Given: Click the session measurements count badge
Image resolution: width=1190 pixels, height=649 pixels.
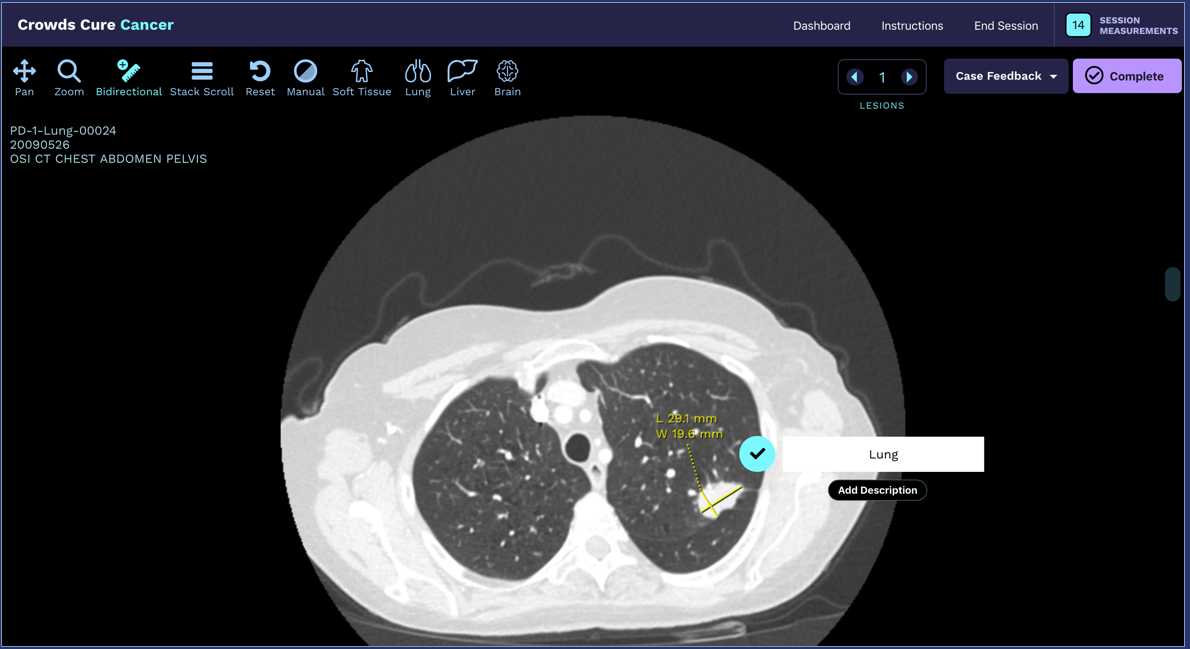Looking at the screenshot, I should (1078, 25).
